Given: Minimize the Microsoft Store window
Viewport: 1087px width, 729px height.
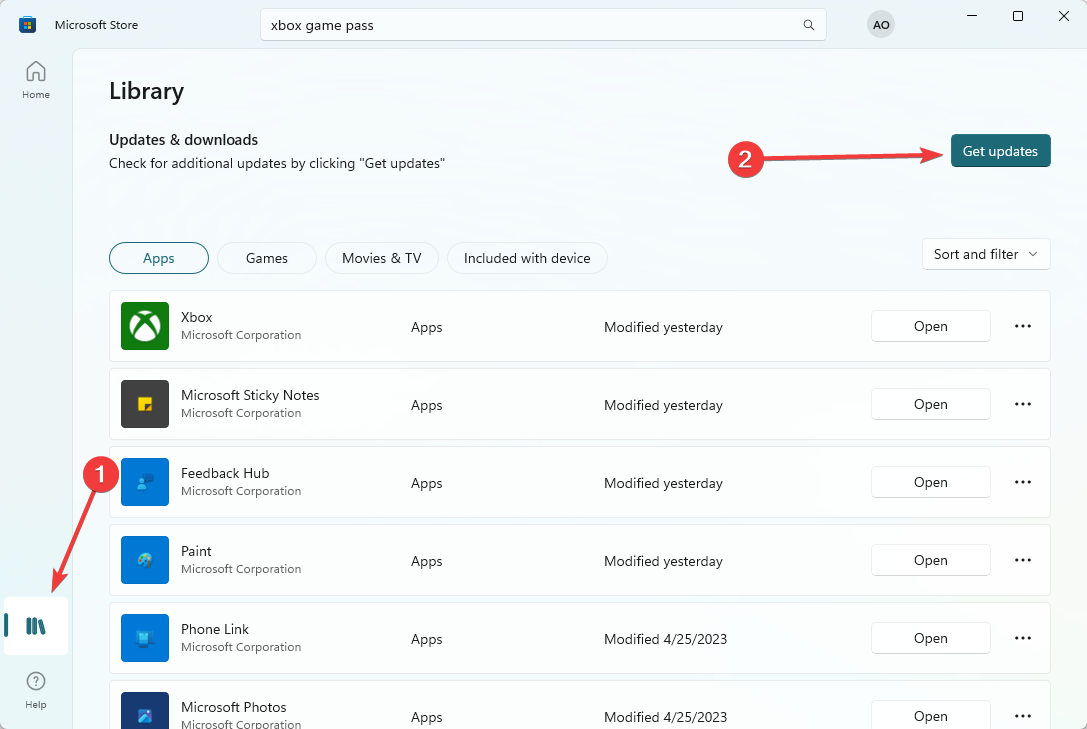Looking at the screenshot, I should [x=972, y=16].
